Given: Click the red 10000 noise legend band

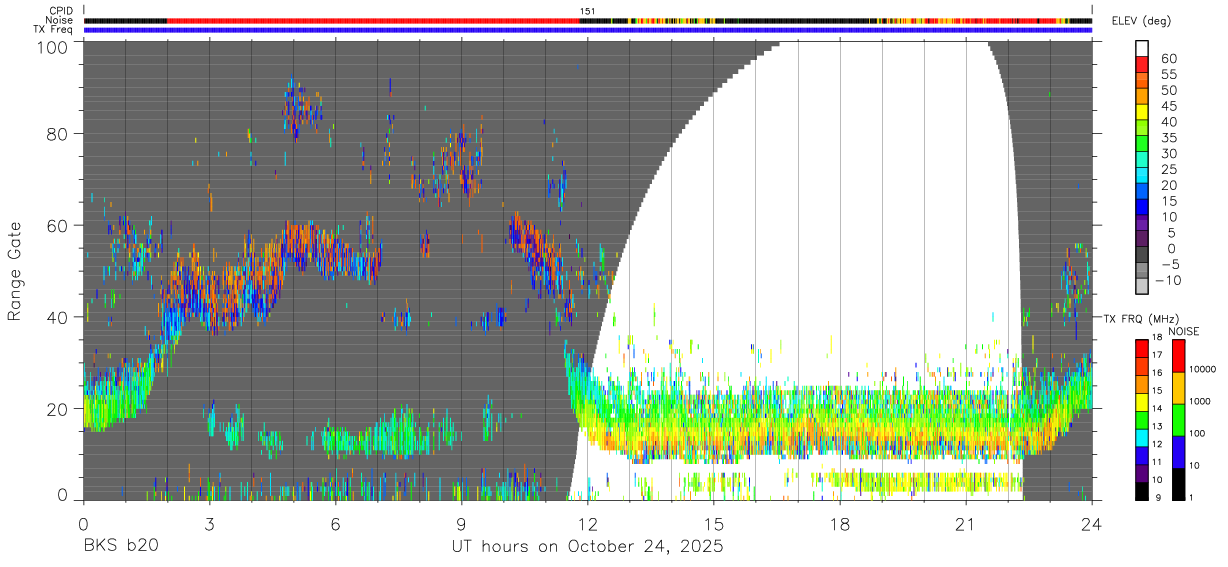Looking at the screenshot, I should (x=1181, y=355).
